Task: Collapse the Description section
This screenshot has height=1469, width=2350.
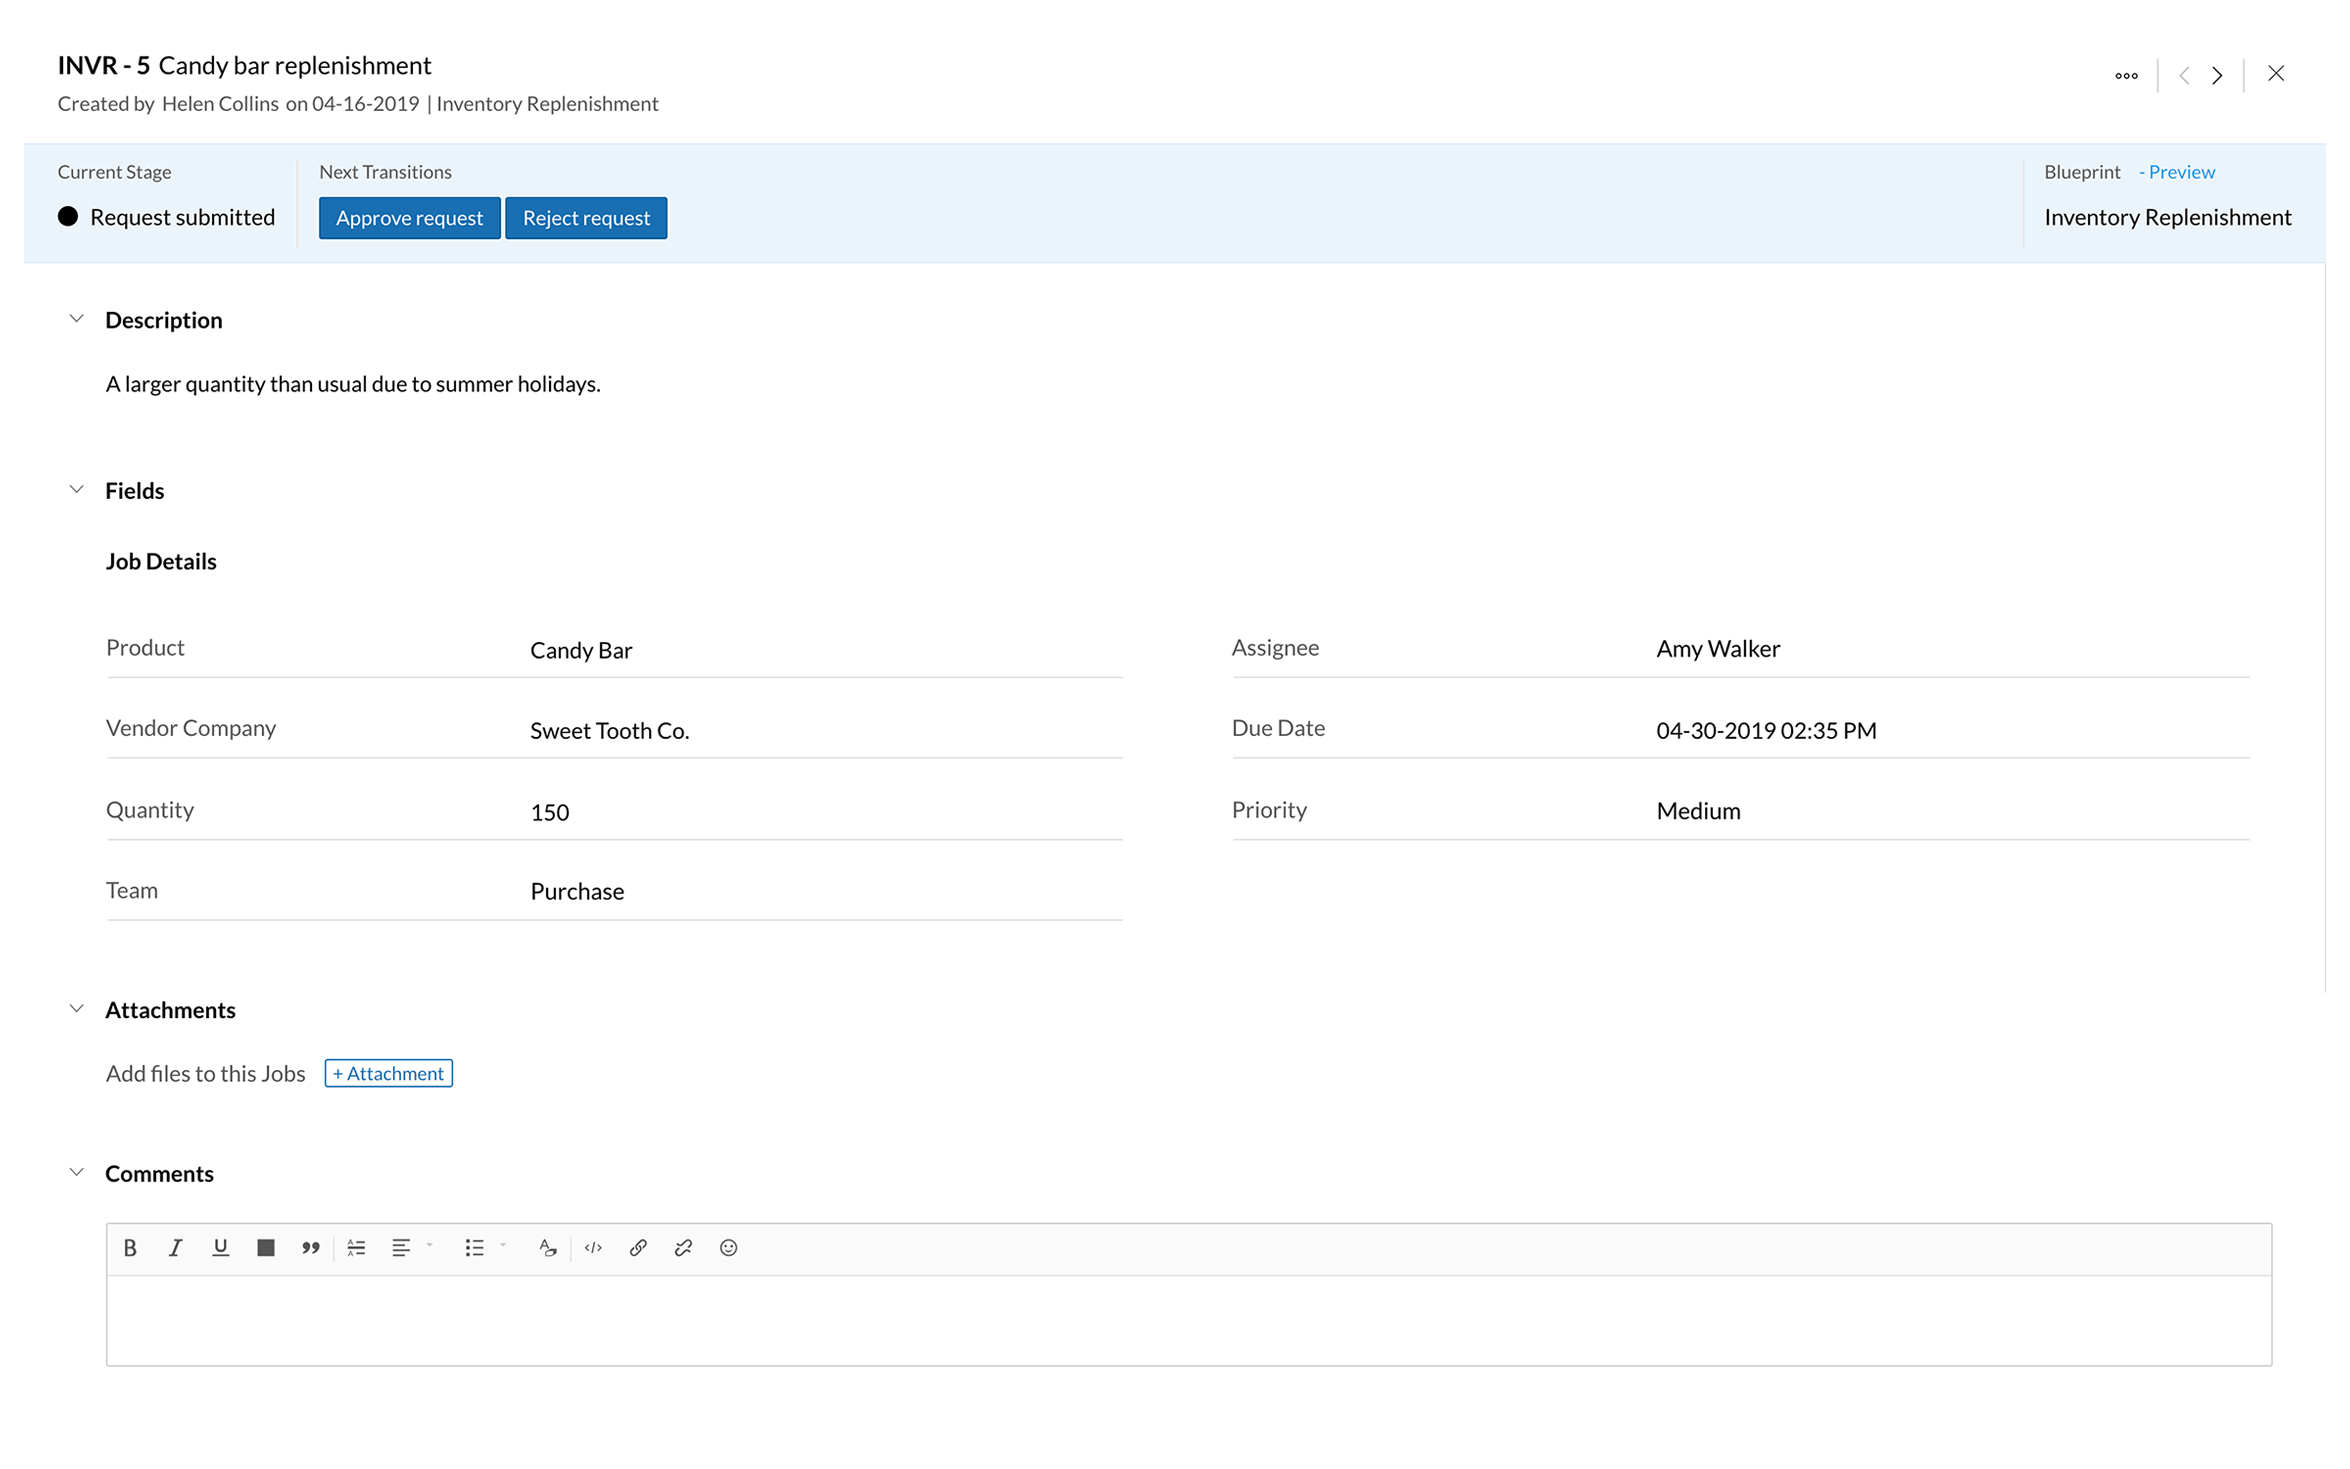Action: (x=76, y=319)
